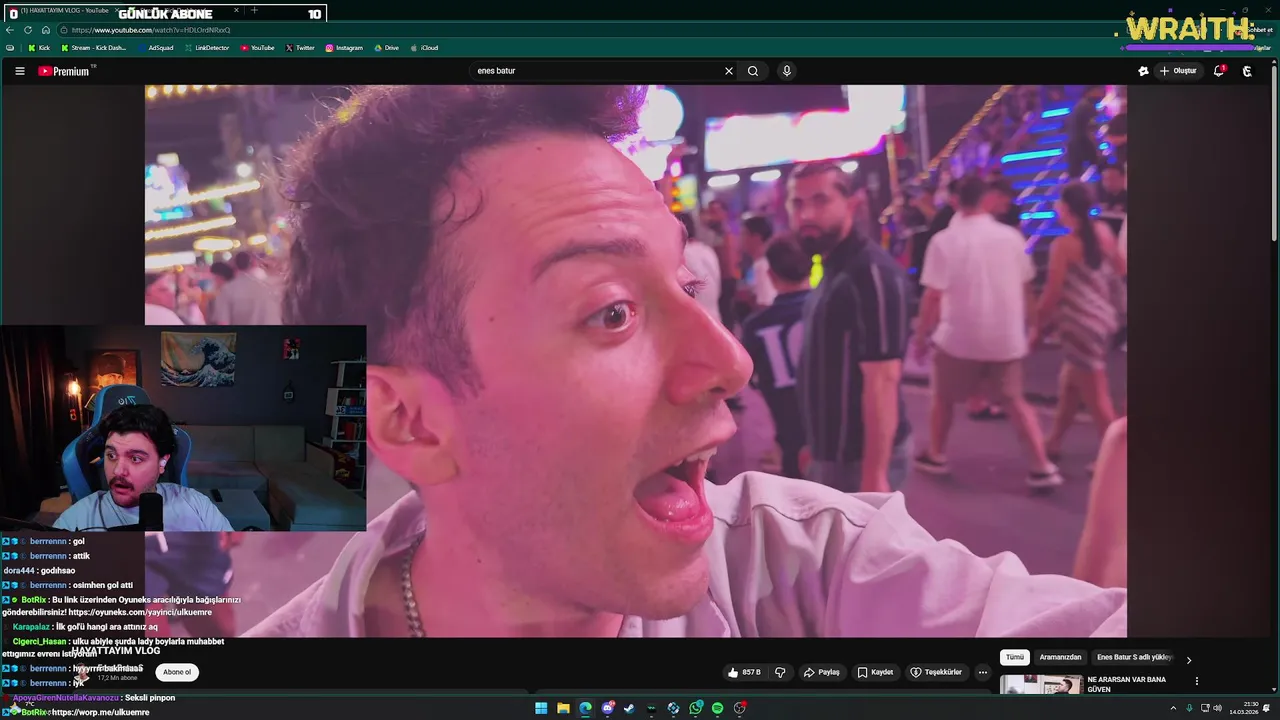Reload the page with refresh icon

click(x=28, y=30)
